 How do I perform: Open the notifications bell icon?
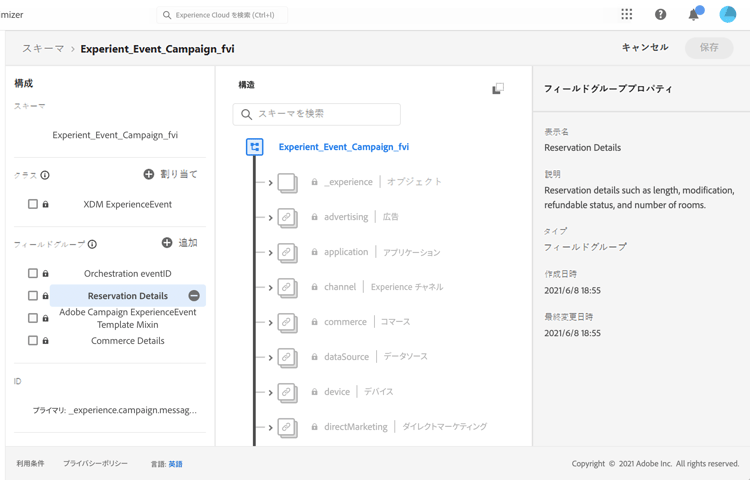pos(694,14)
